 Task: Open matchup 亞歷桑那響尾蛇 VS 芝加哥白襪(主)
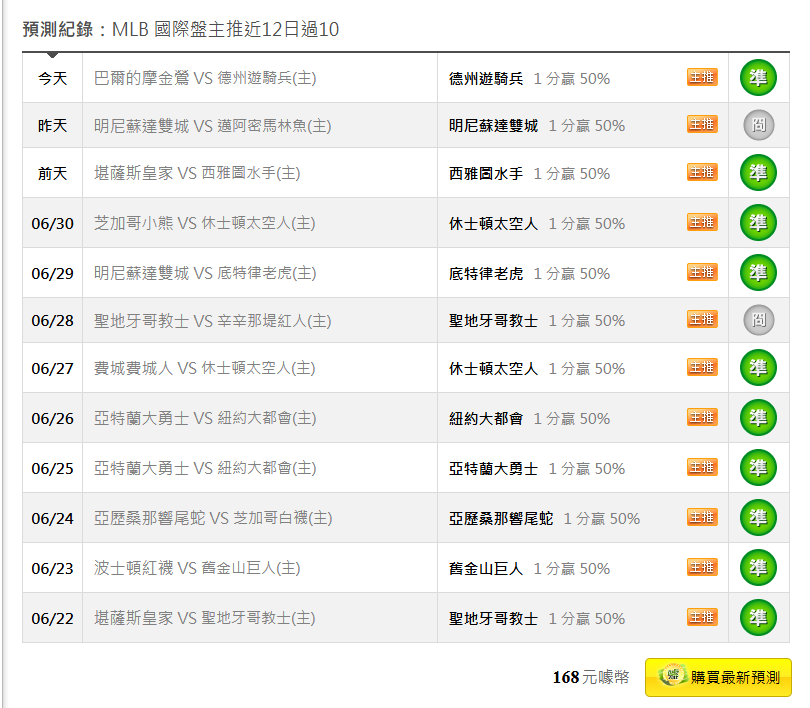(x=213, y=518)
